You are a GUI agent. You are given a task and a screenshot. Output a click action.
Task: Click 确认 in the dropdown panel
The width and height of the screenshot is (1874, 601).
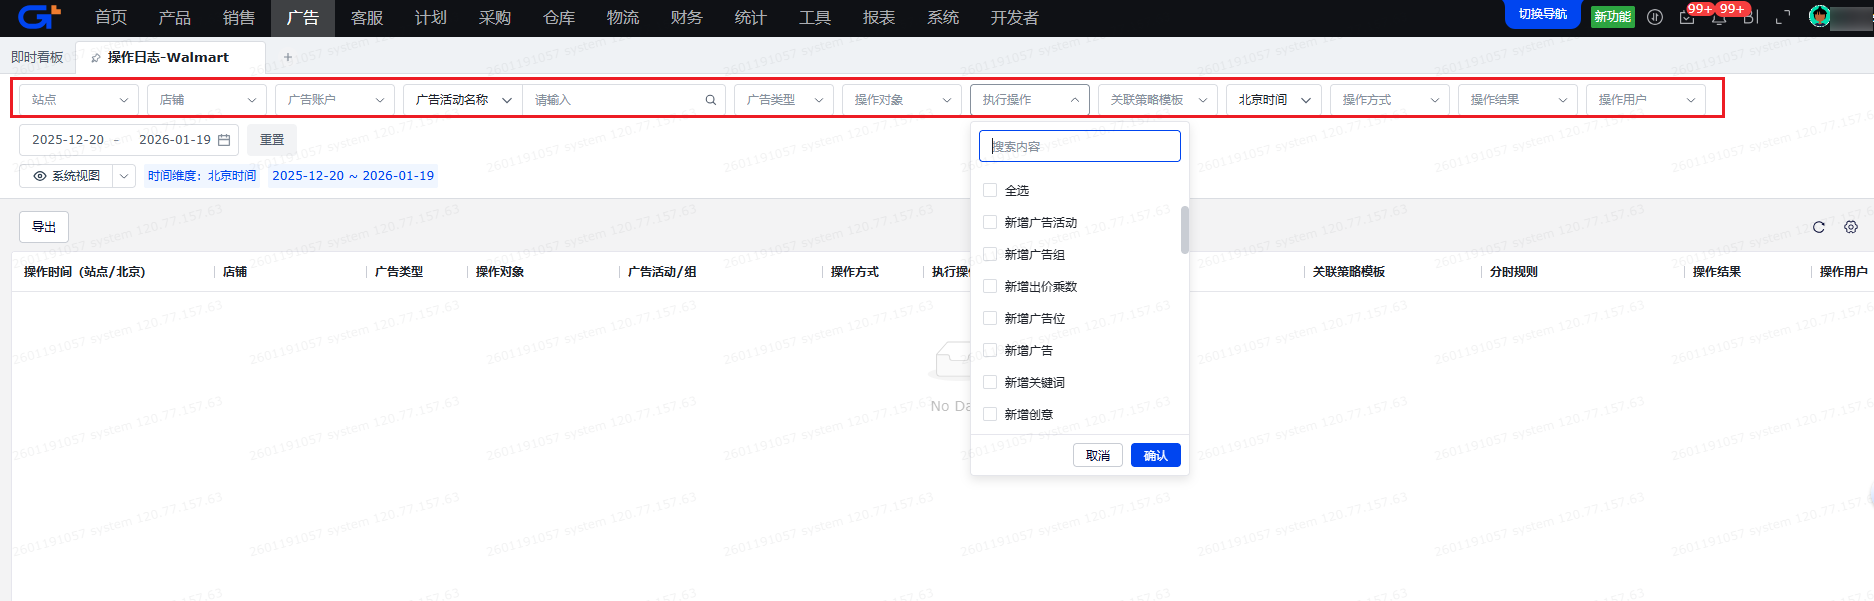1156,455
